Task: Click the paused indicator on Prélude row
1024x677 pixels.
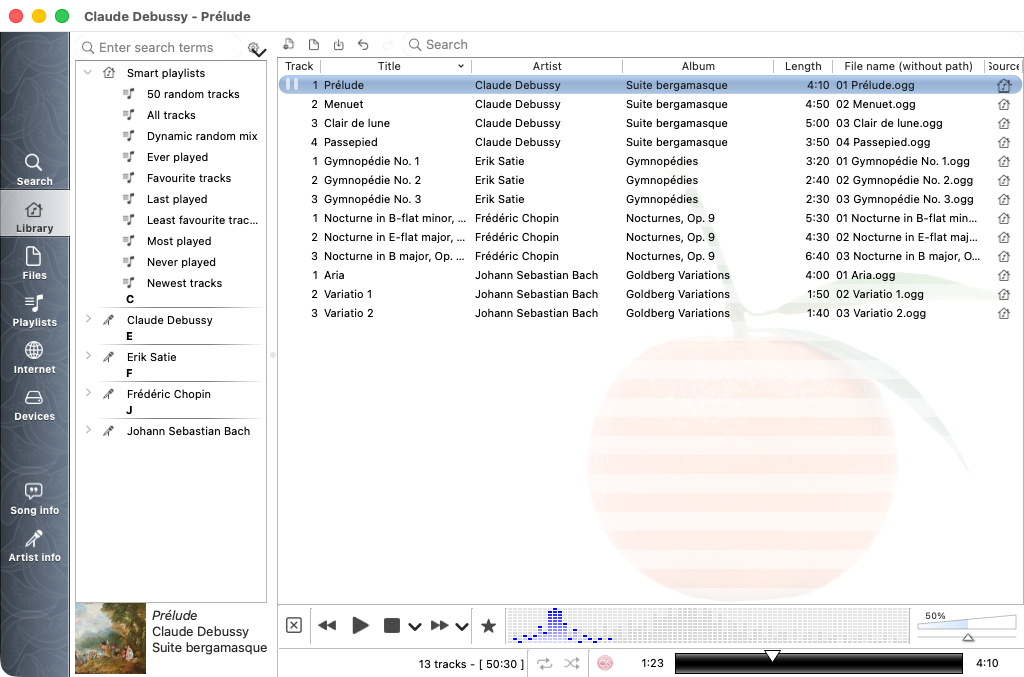Action: 292,85
